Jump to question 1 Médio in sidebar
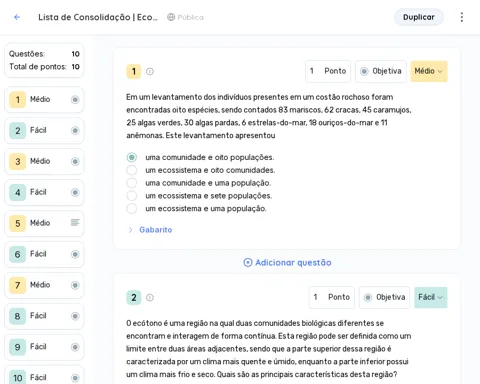This screenshot has height=384, width=480. tap(44, 99)
